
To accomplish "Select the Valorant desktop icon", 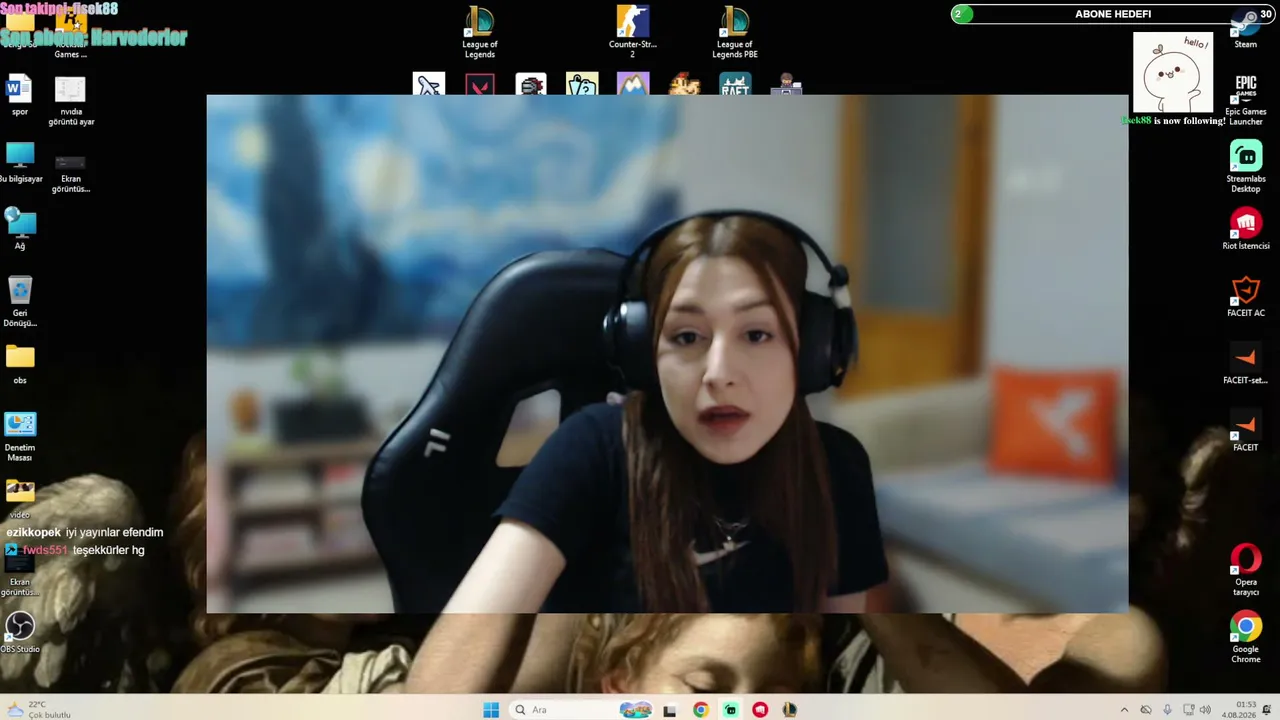I will [x=480, y=84].
